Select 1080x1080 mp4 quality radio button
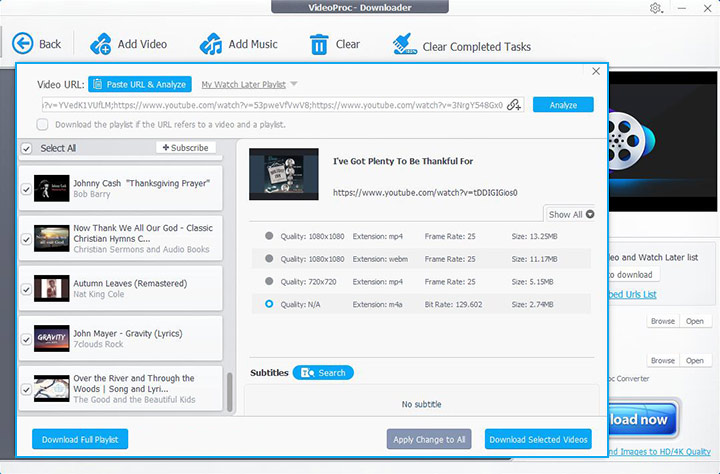Viewport: 720px width, 474px height. pos(269,236)
